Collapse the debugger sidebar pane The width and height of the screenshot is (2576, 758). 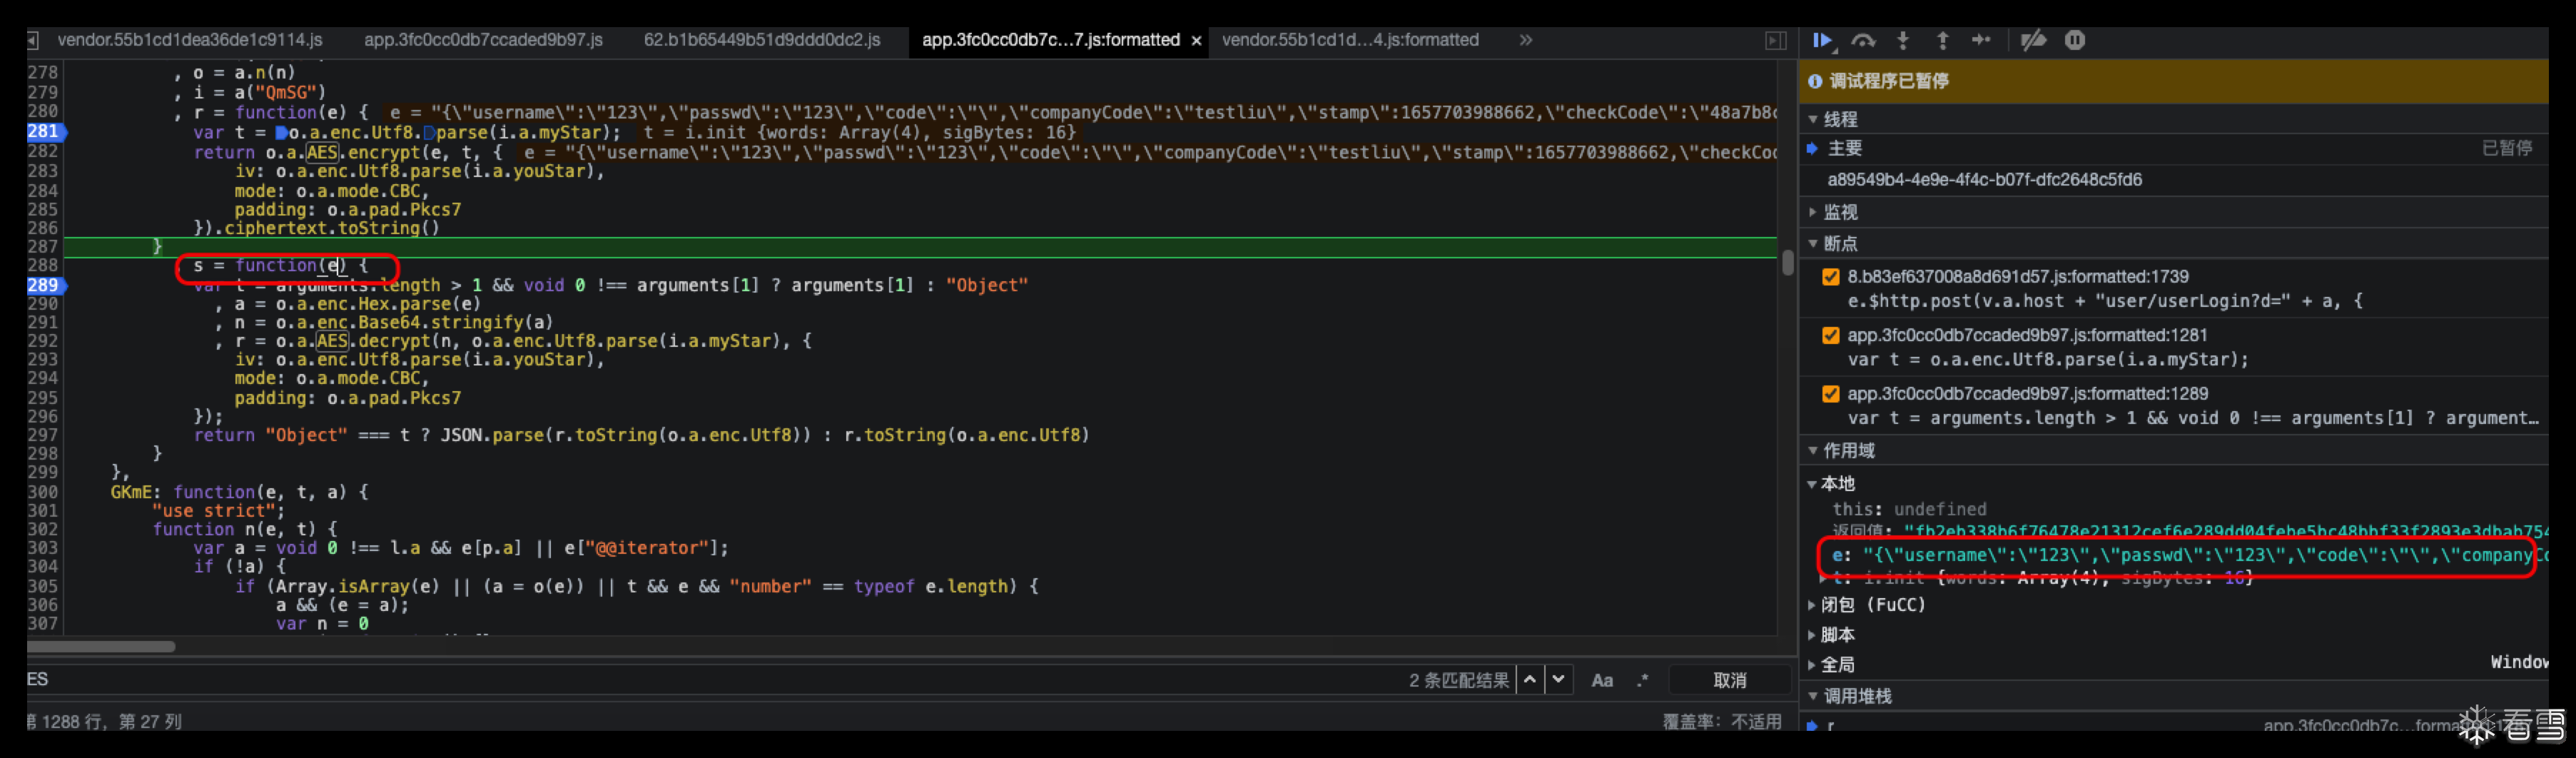tap(1775, 40)
